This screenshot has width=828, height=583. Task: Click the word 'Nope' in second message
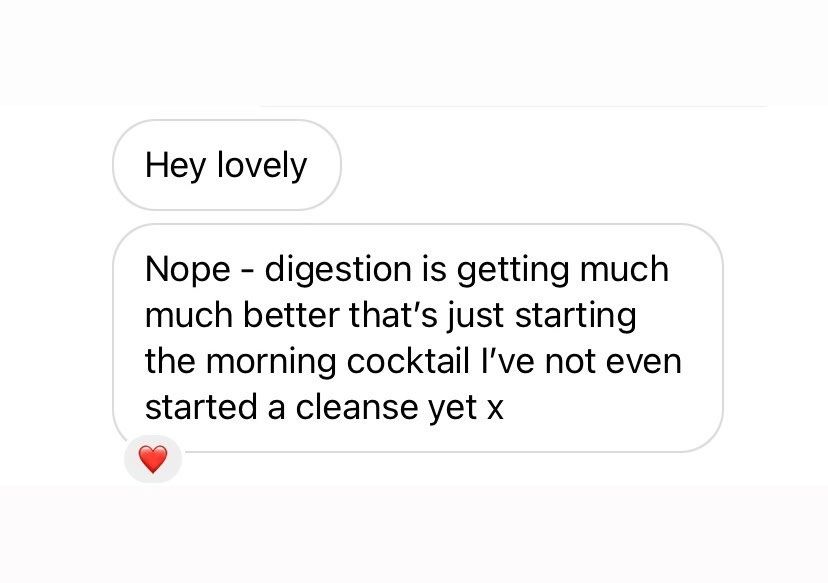coord(188,271)
